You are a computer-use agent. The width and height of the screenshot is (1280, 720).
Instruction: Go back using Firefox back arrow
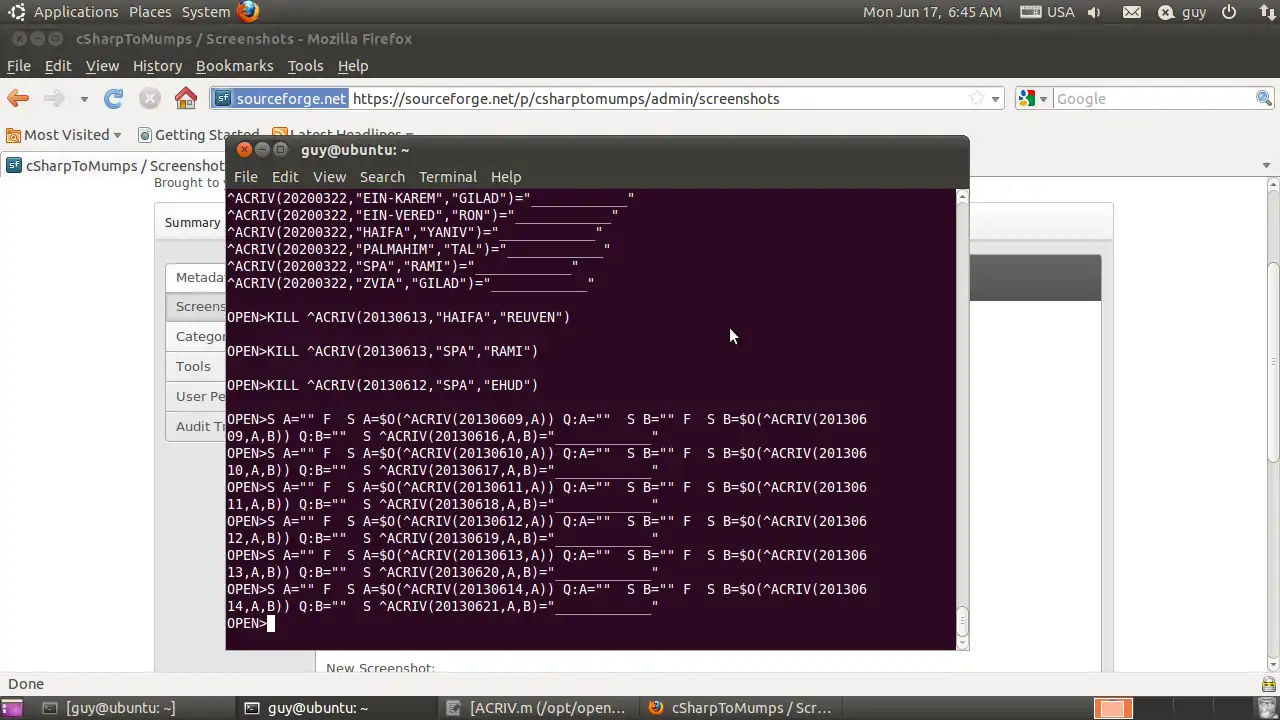(18, 98)
